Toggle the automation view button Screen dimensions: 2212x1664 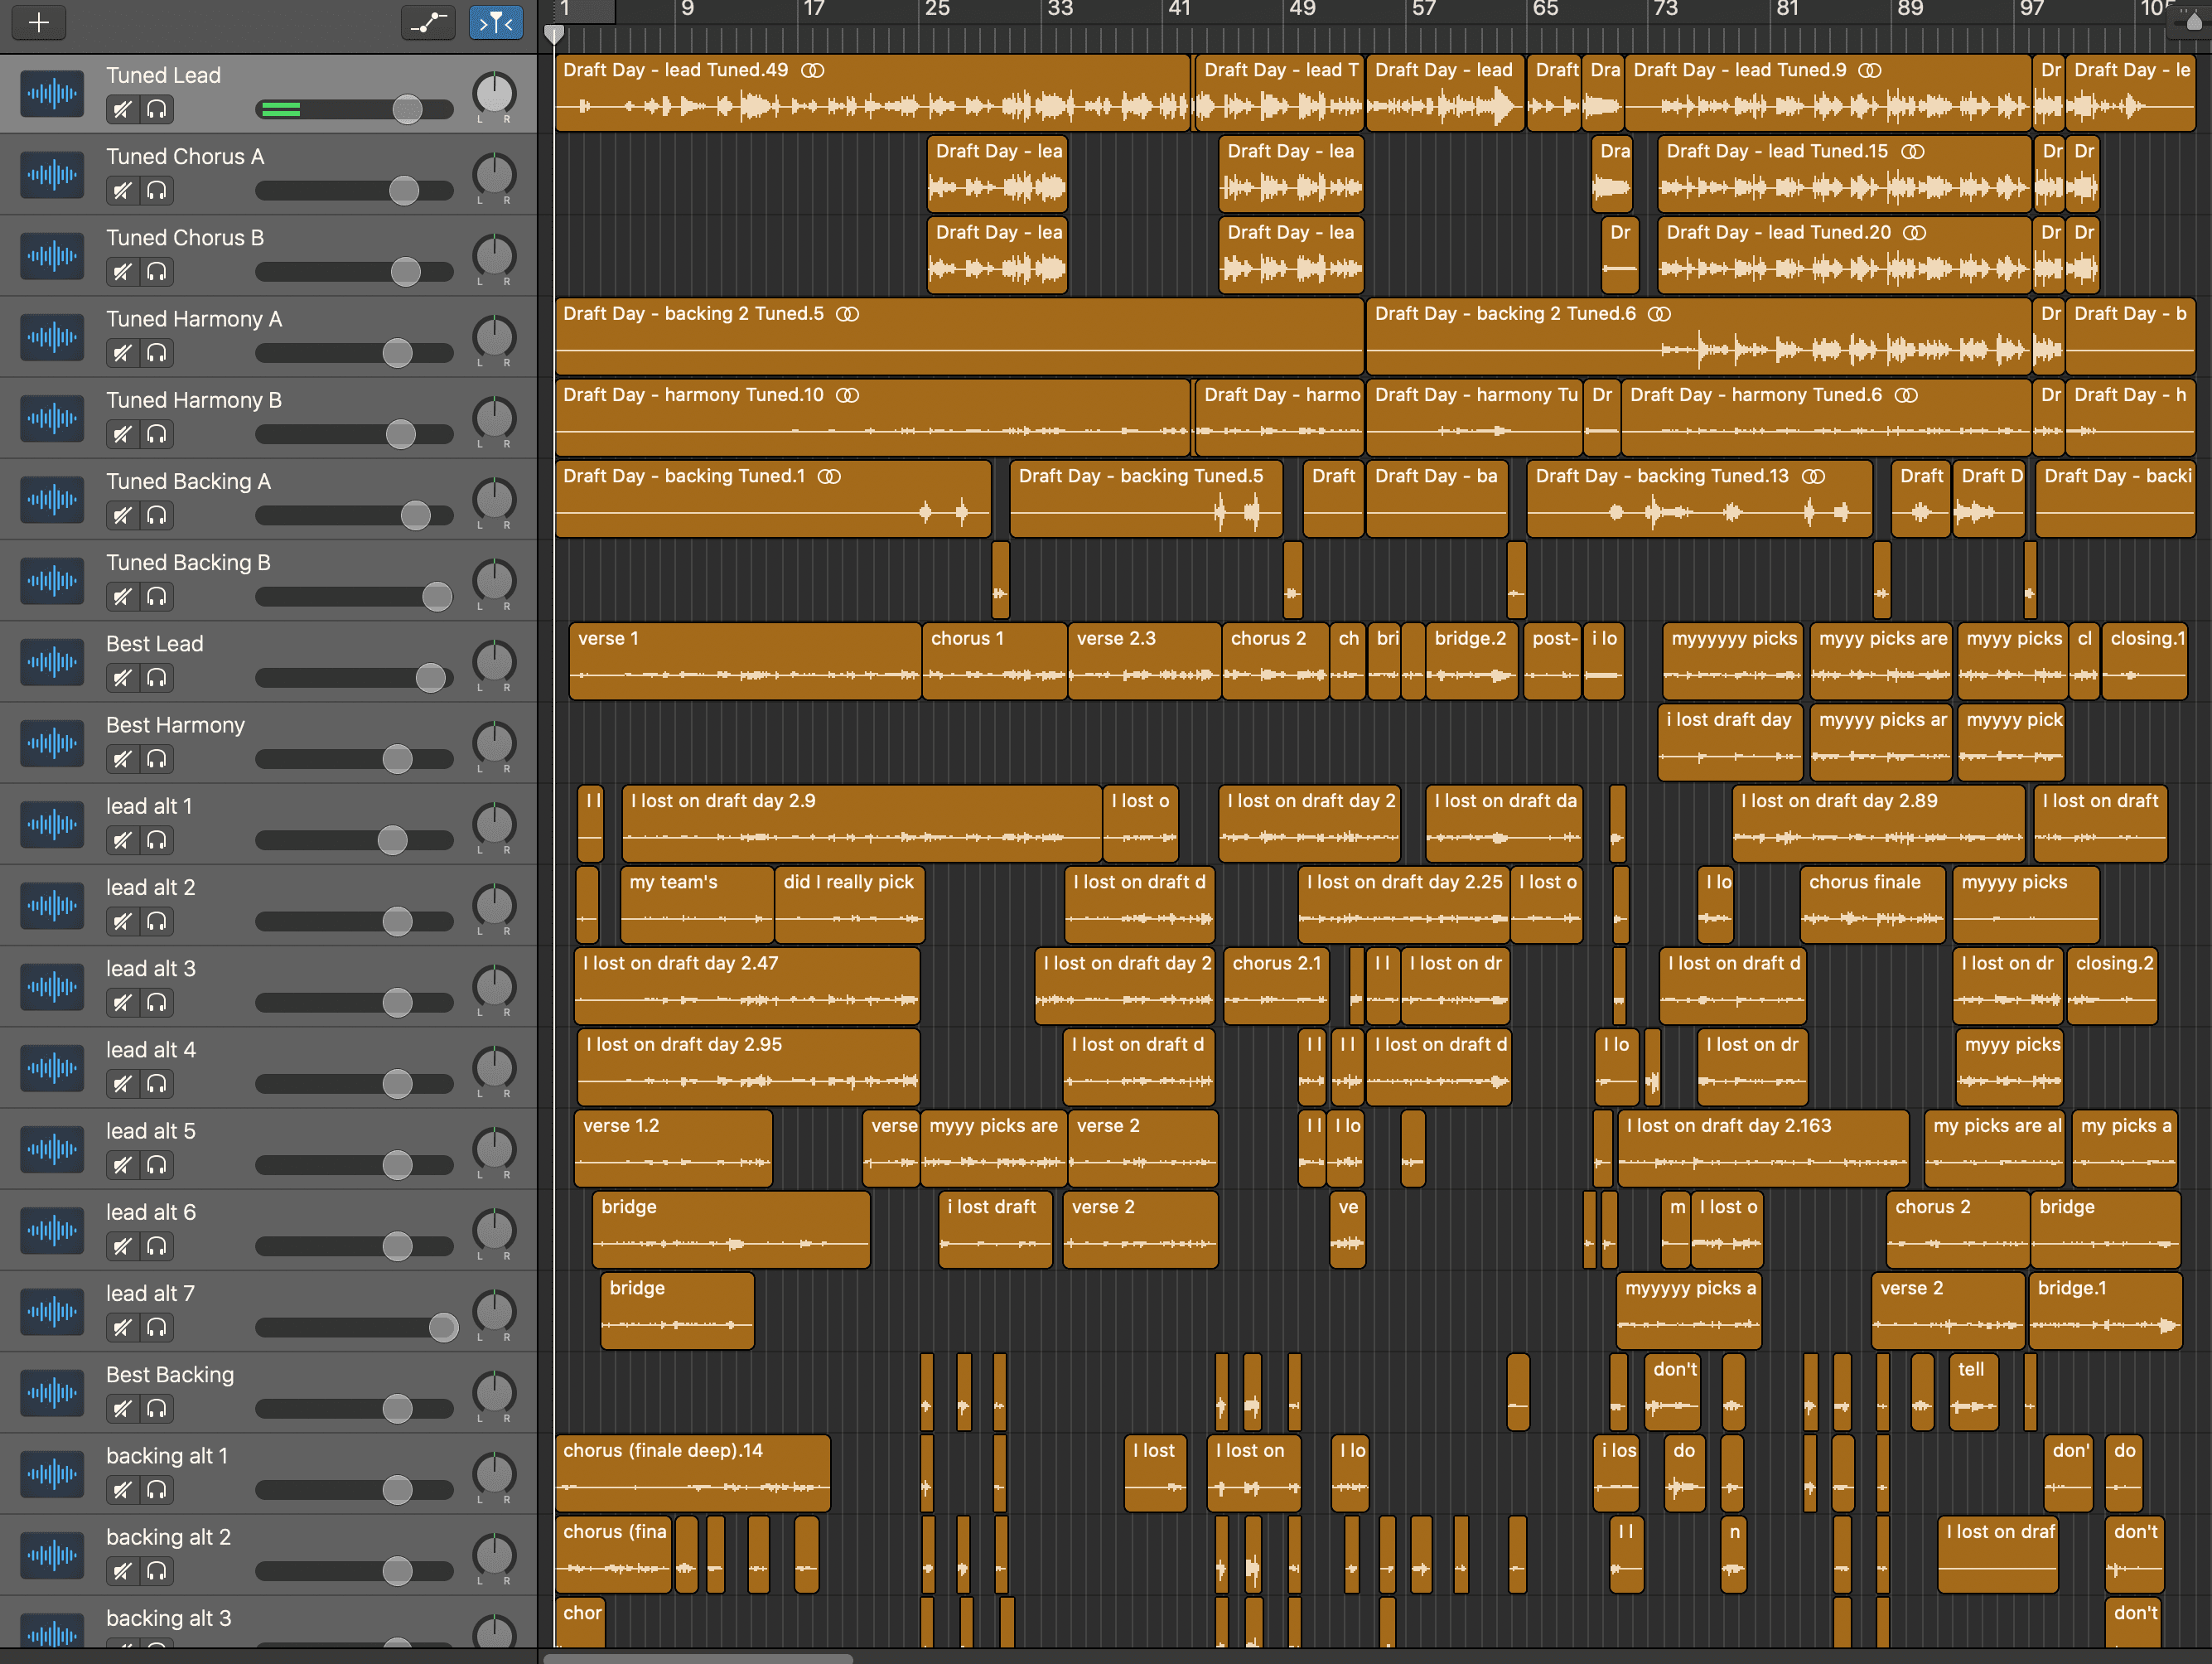[428, 22]
